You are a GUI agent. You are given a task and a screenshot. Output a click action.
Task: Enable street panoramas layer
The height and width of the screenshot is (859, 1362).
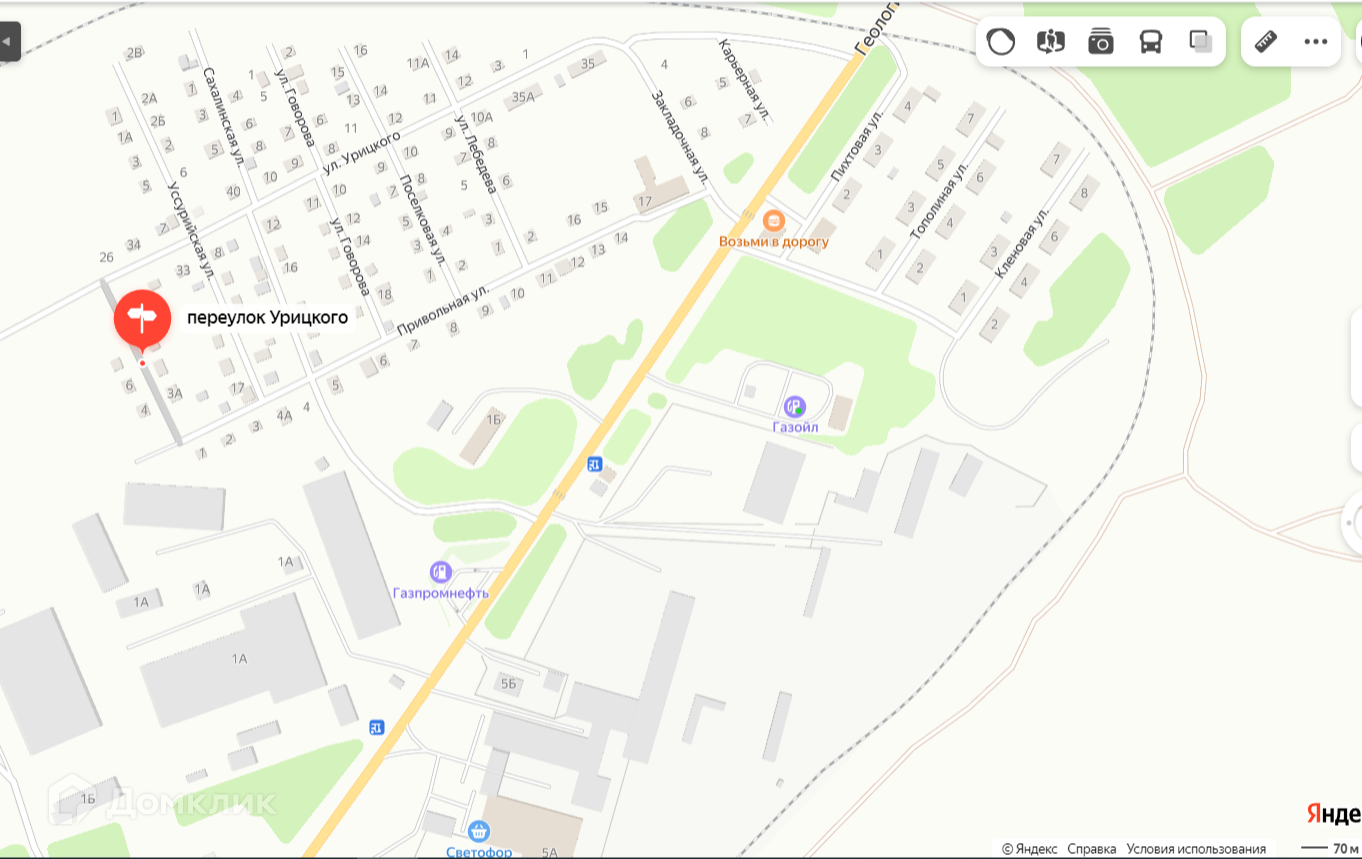[x=1051, y=41]
